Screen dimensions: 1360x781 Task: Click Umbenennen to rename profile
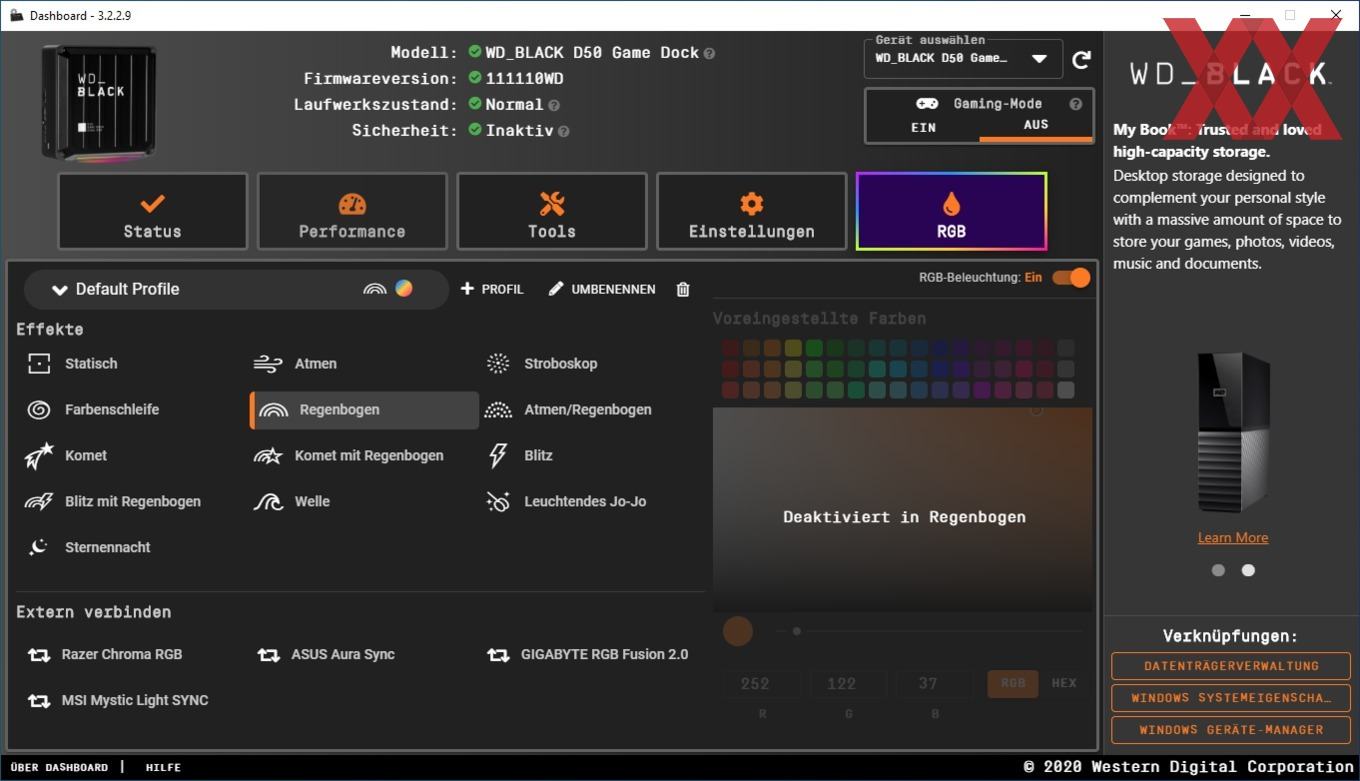point(602,289)
